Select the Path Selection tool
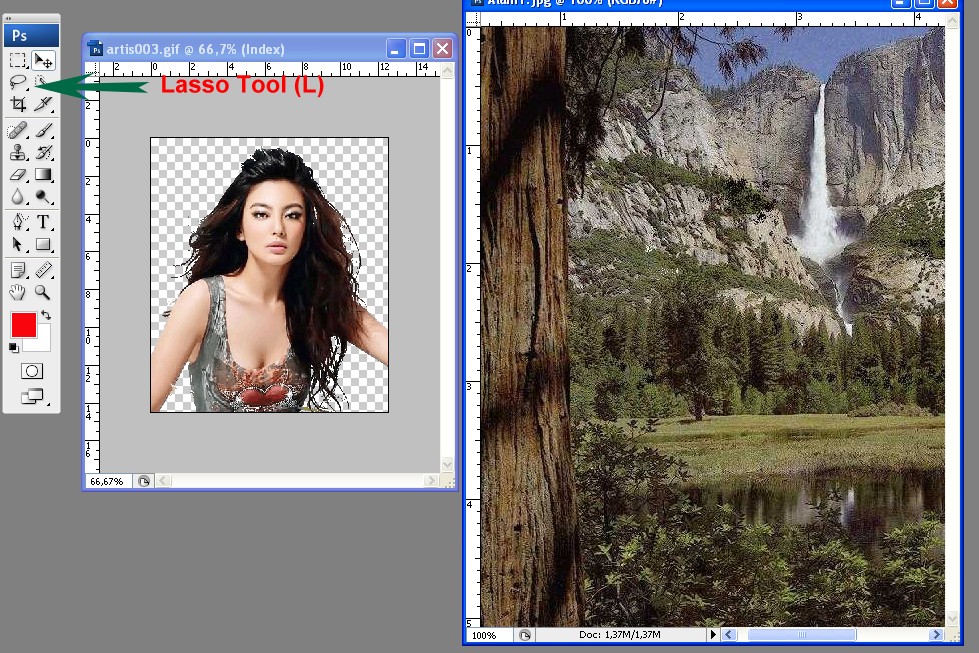979x653 pixels. (x=17, y=244)
